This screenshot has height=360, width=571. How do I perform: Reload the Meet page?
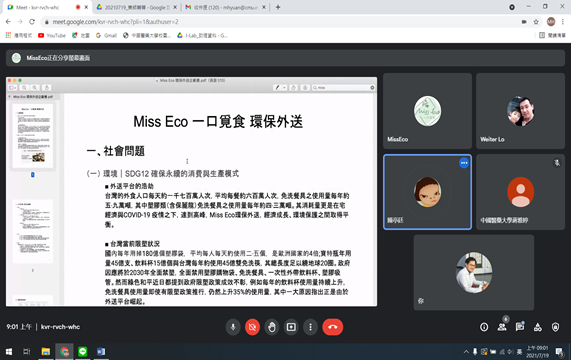tap(32, 22)
